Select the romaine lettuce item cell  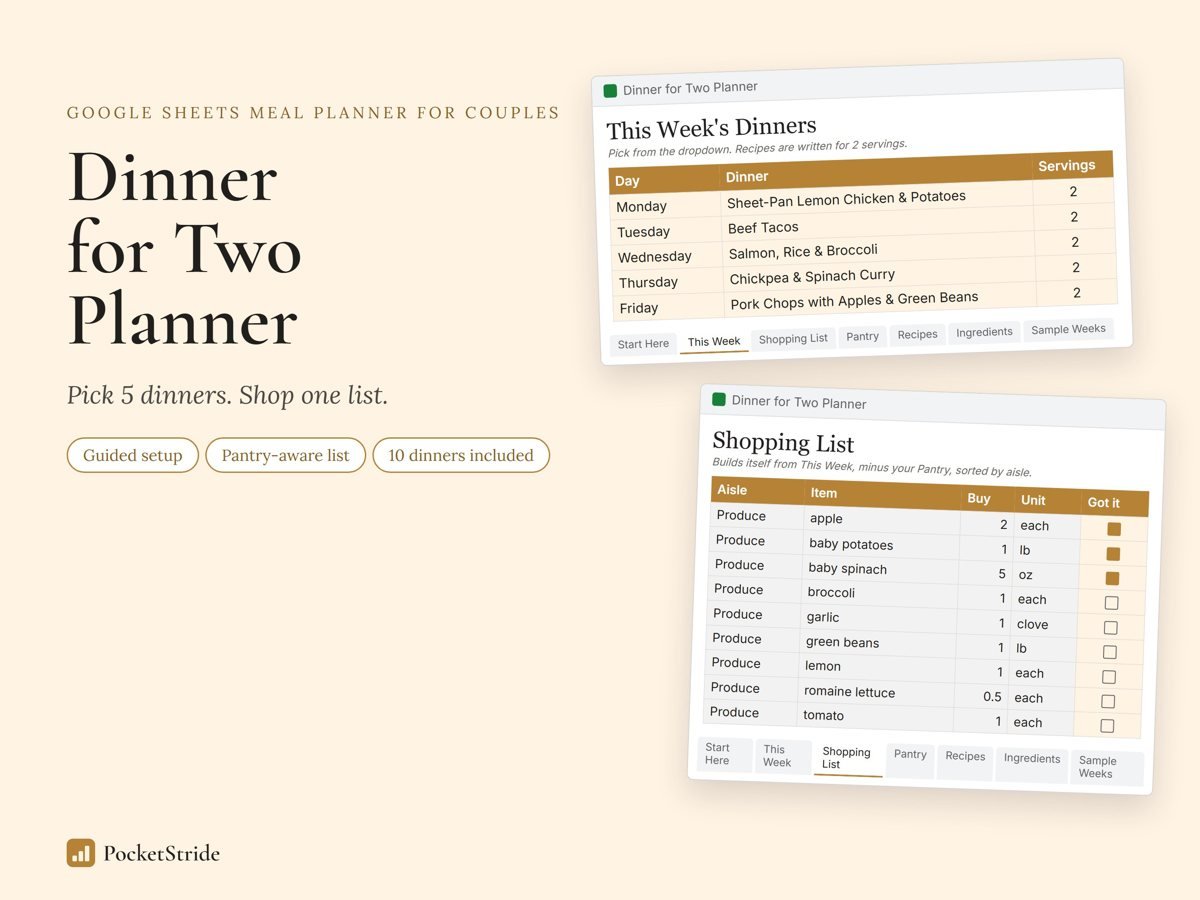877,693
